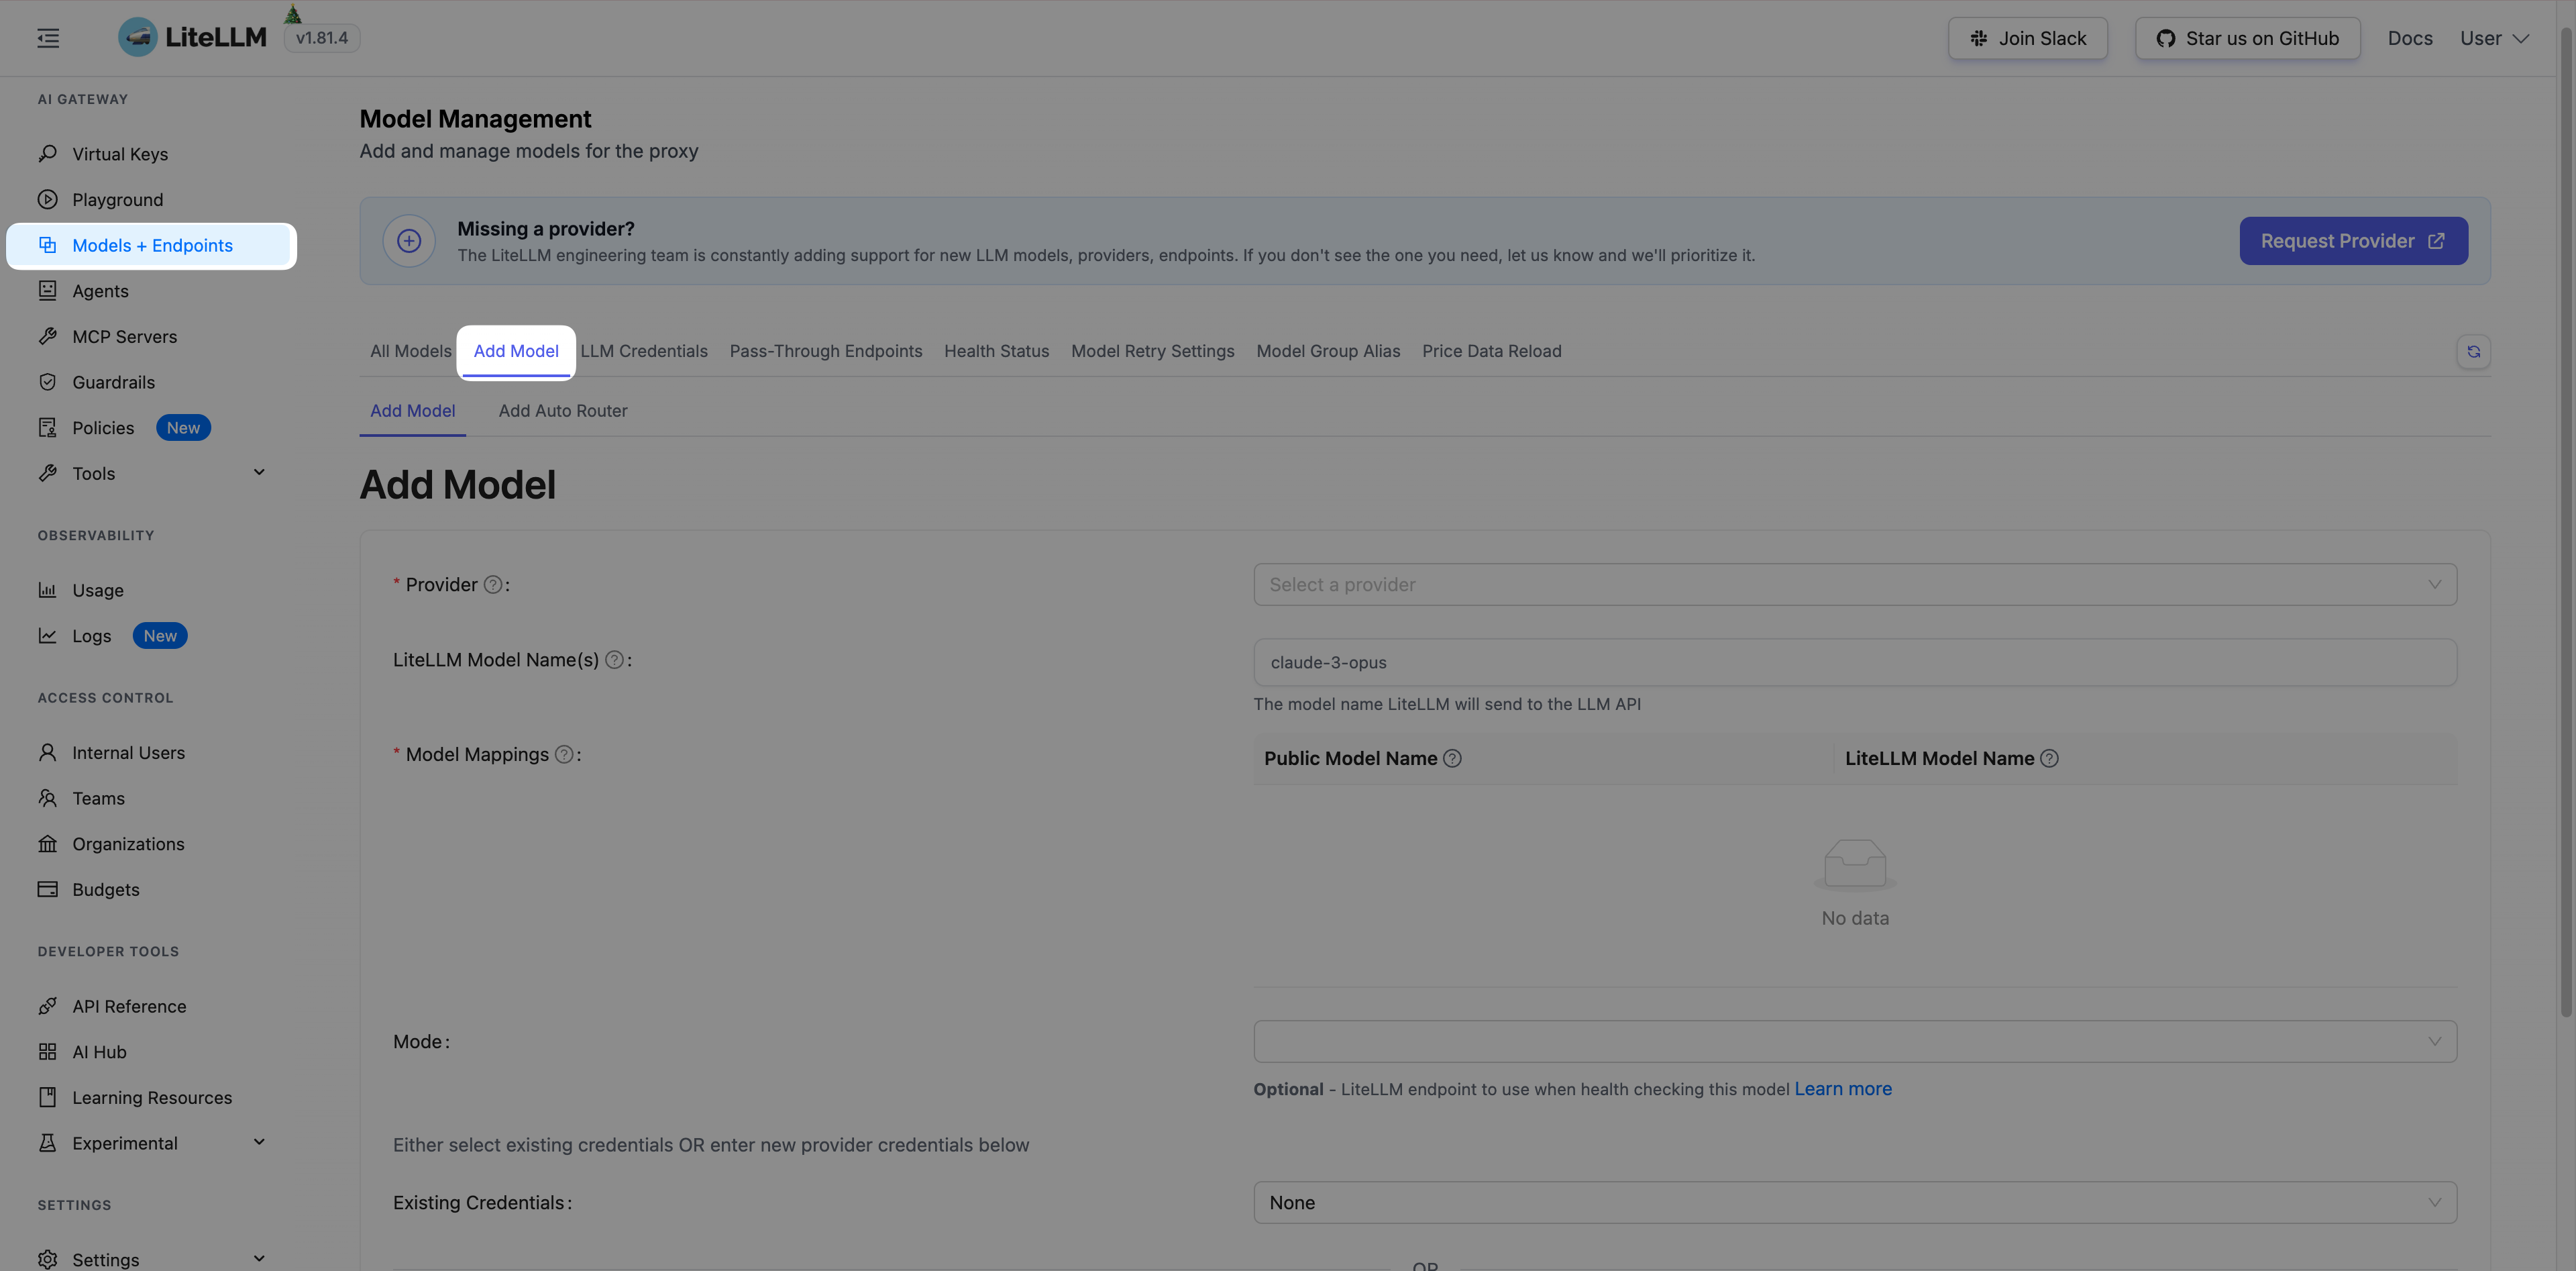2576x1271 pixels.
Task: Open the Provider field help tooltip
Action: tap(492, 584)
